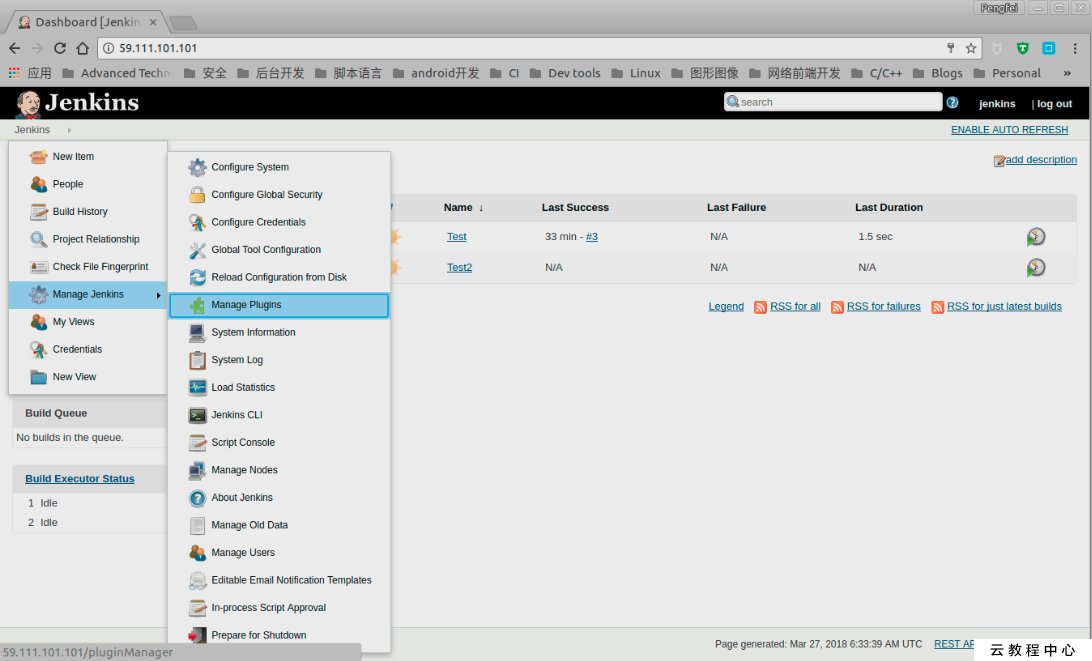Click the Manage Nodes icon
Viewport: 1092px width, 661px height.
tap(198, 470)
